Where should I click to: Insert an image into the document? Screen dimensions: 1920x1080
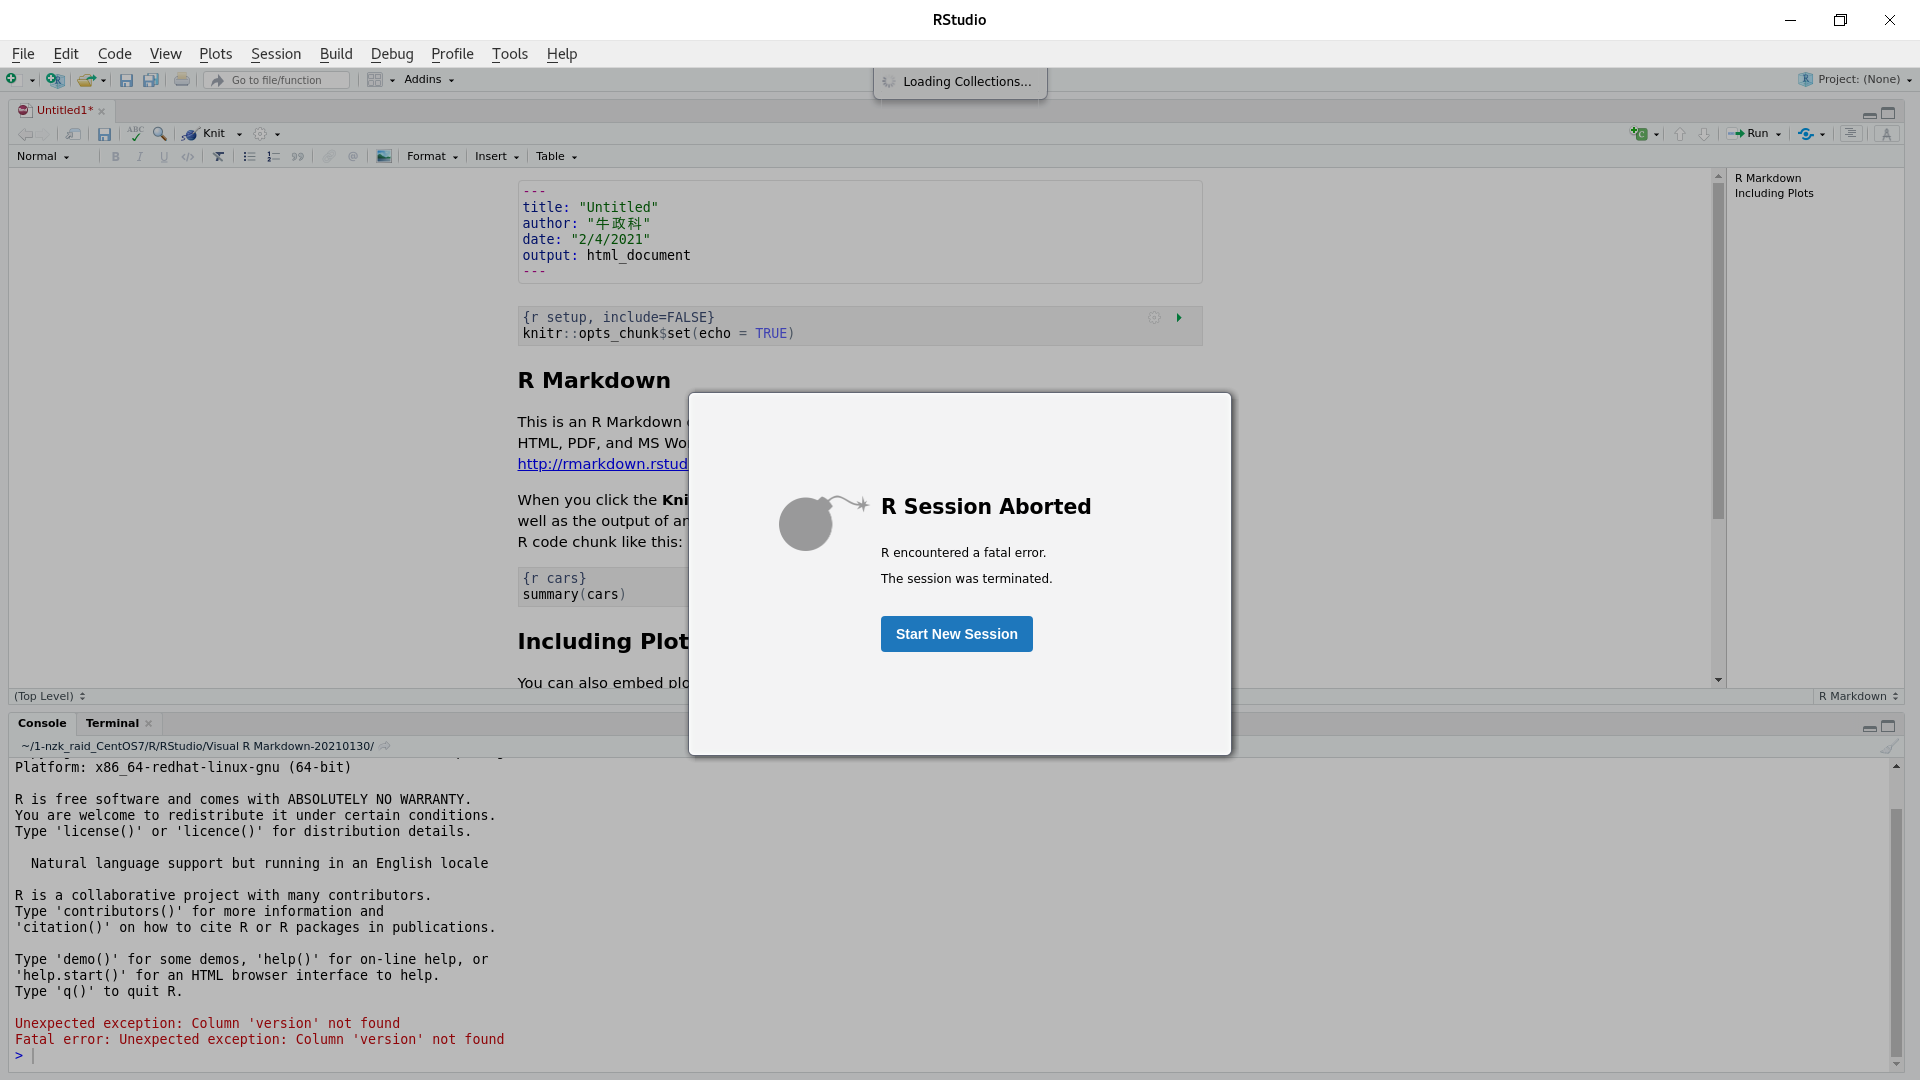coord(384,156)
